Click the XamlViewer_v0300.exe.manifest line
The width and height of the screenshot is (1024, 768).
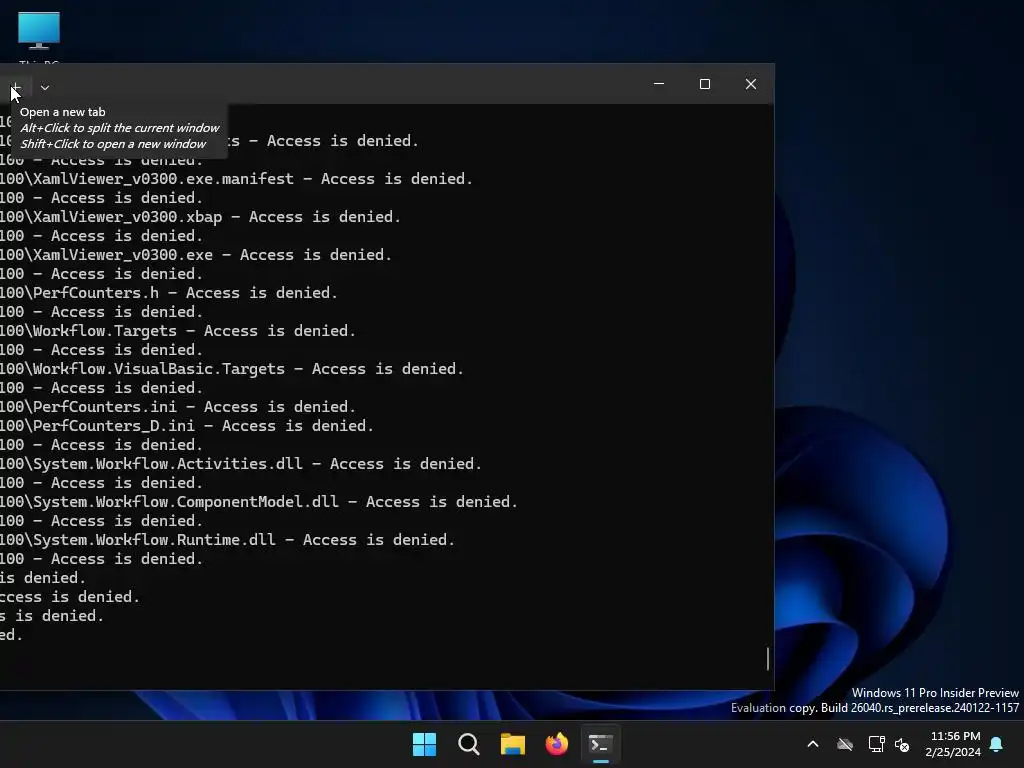point(236,179)
